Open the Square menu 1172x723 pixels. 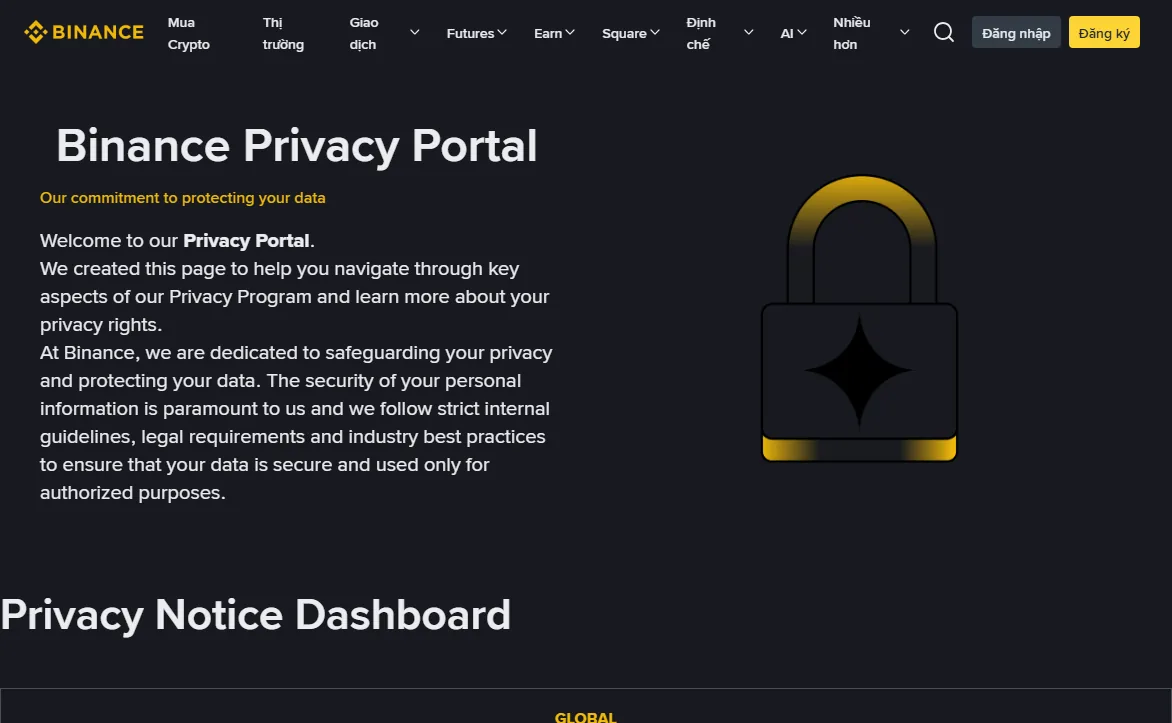point(624,33)
